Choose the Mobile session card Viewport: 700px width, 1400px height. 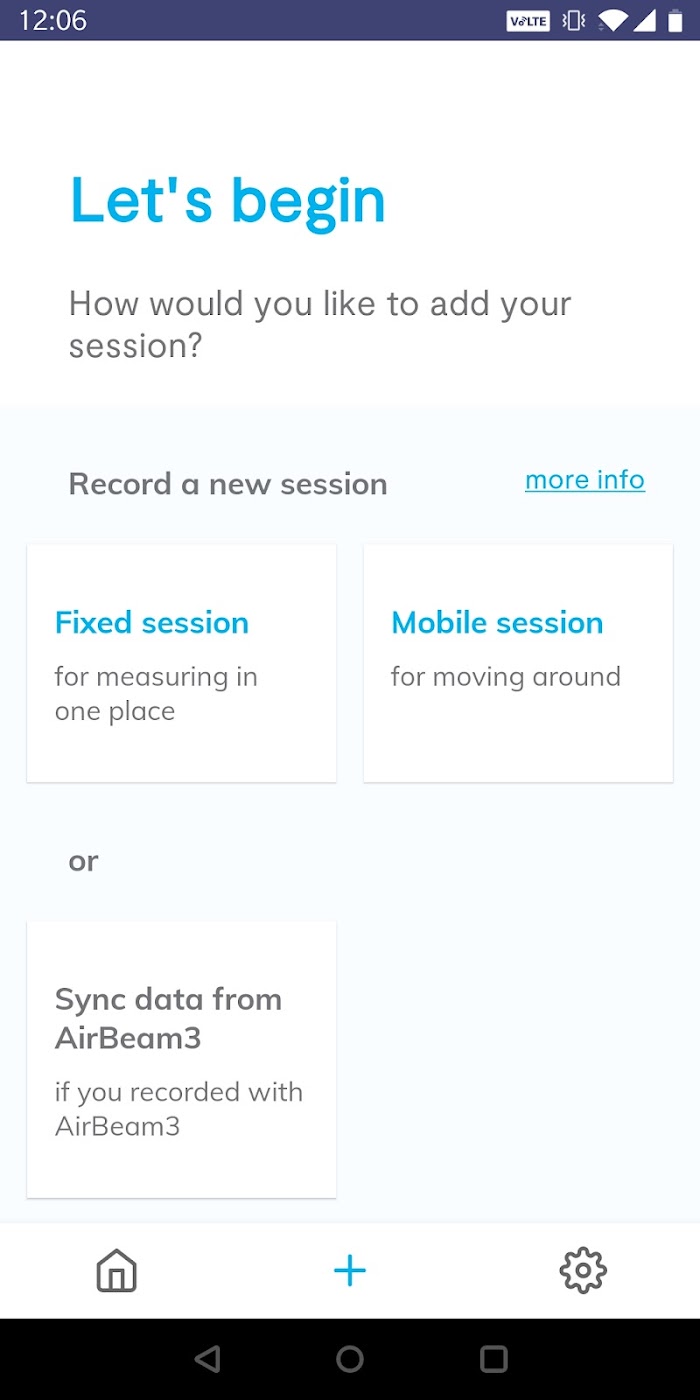point(518,664)
